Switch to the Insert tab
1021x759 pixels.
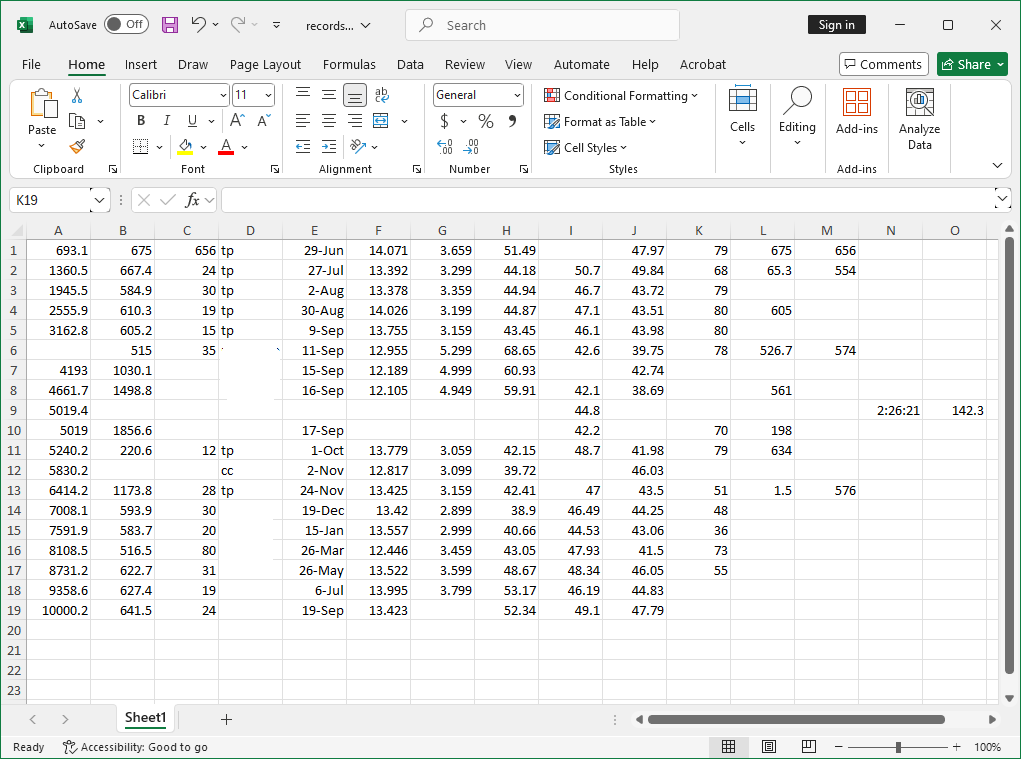141,64
